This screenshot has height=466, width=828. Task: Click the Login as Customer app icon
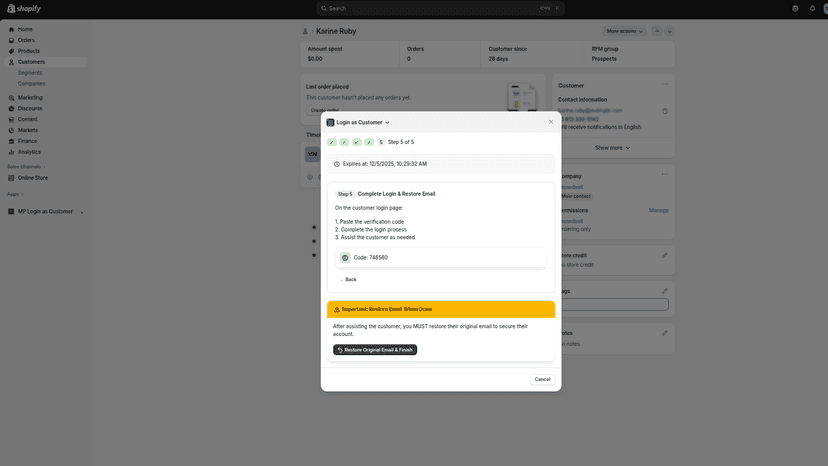(x=330, y=123)
